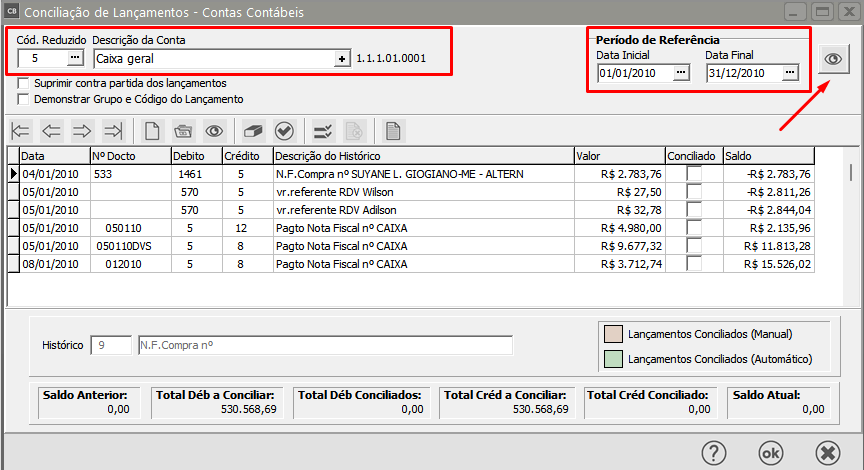Click the help question mark icon

[713, 452]
